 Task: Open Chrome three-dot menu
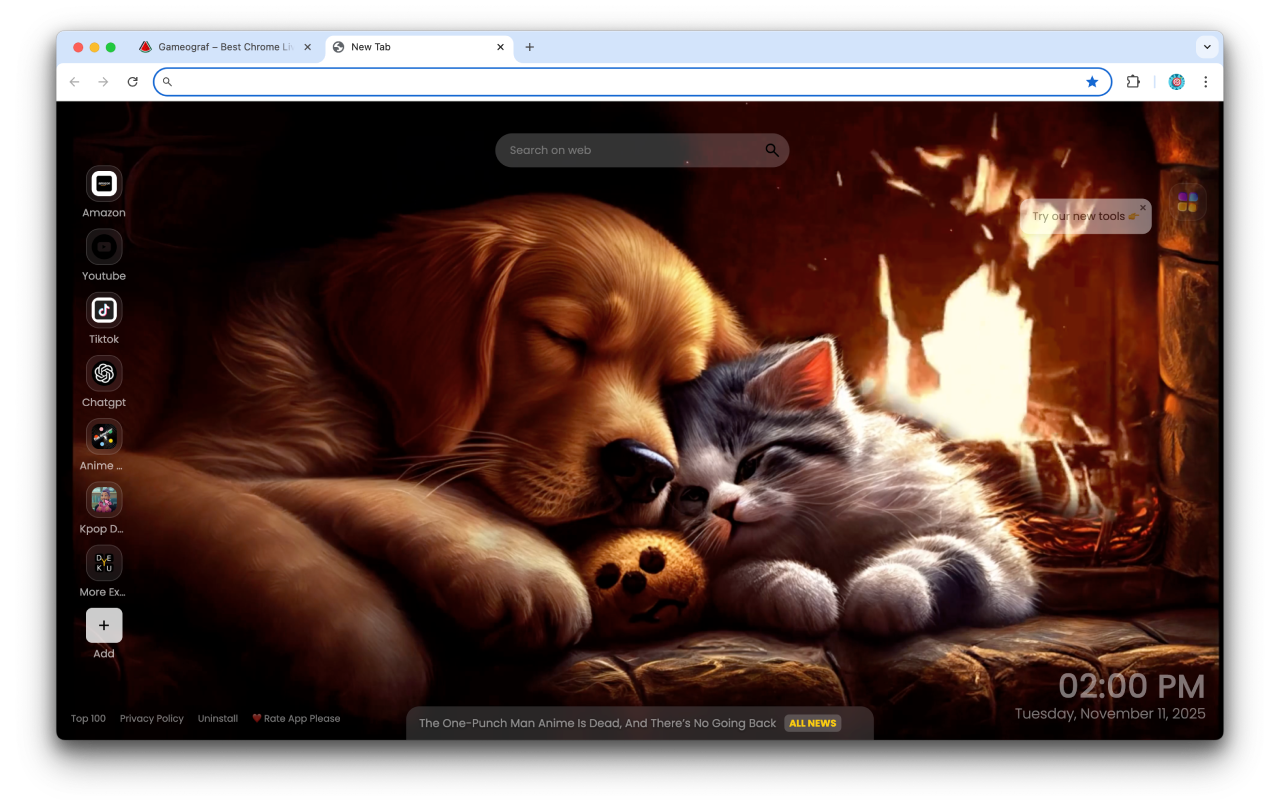tap(1206, 82)
